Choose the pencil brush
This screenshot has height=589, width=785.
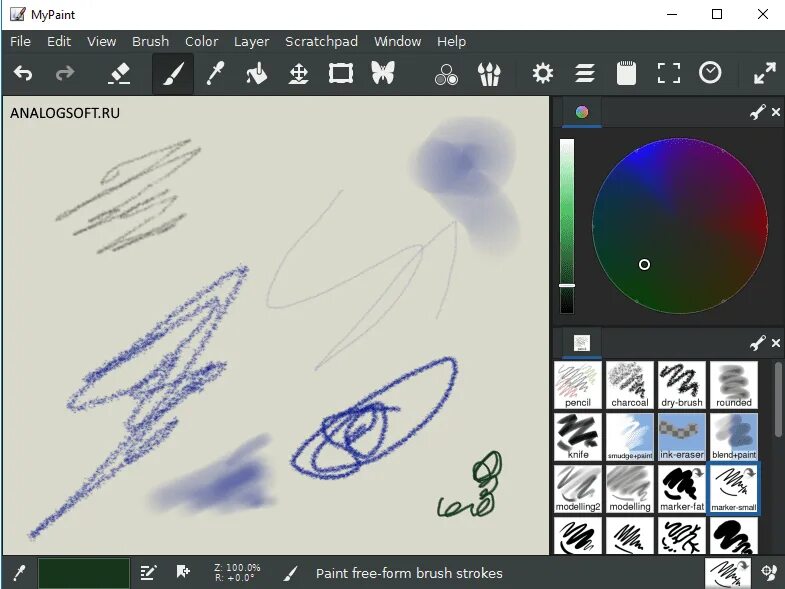point(578,385)
